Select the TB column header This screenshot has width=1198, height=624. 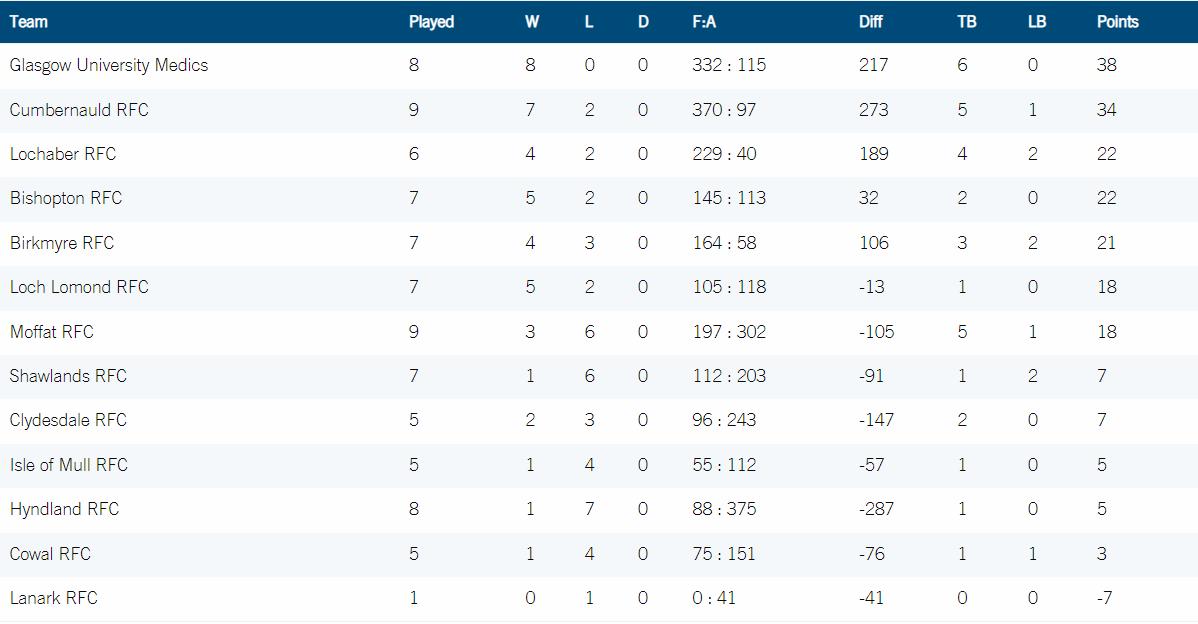[x=966, y=22]
